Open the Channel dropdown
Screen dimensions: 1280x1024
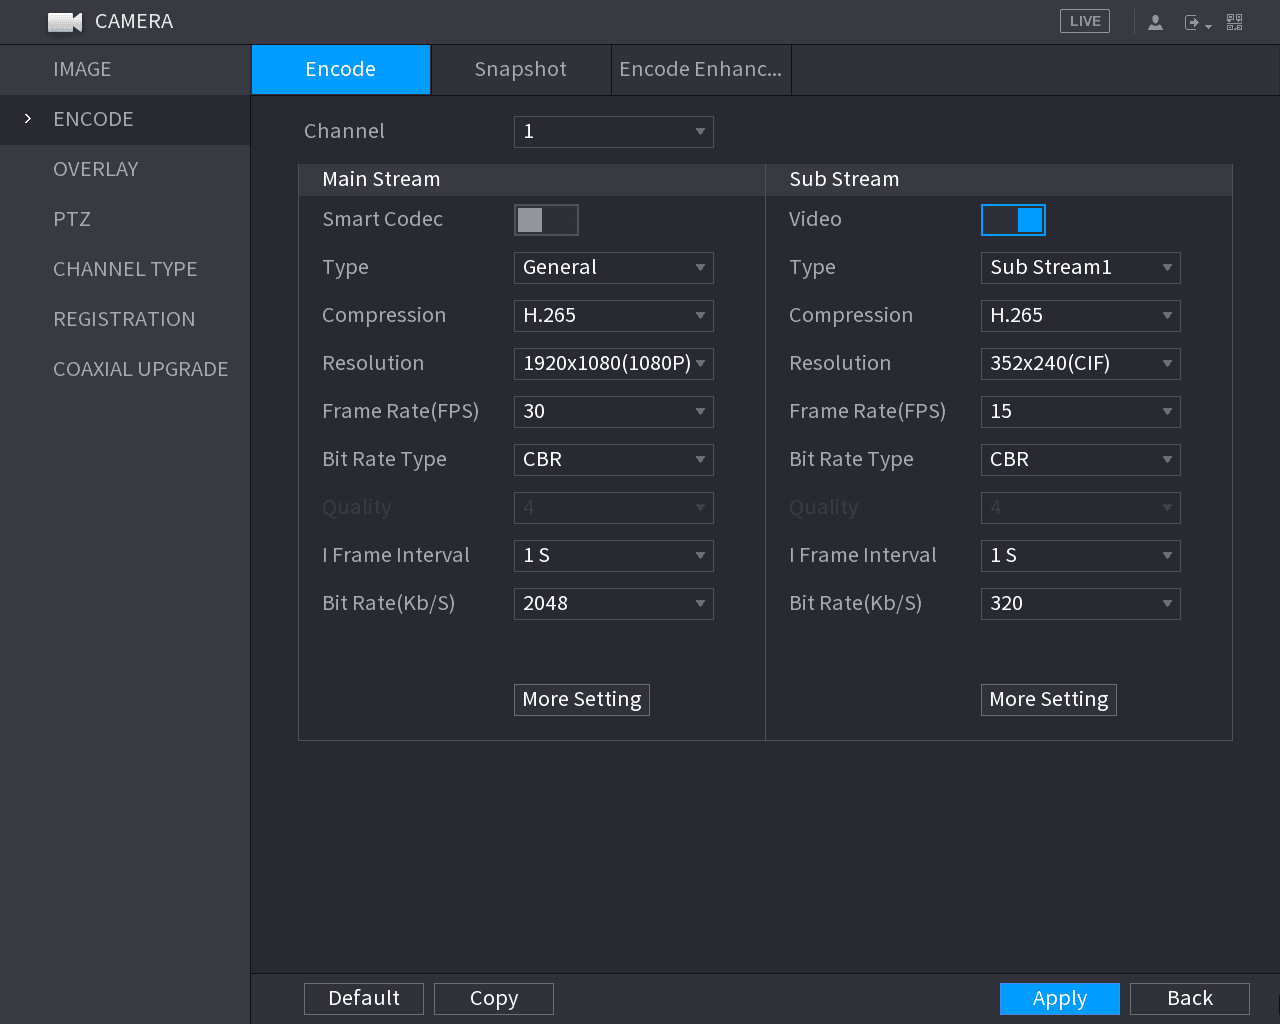pos(614,132)
